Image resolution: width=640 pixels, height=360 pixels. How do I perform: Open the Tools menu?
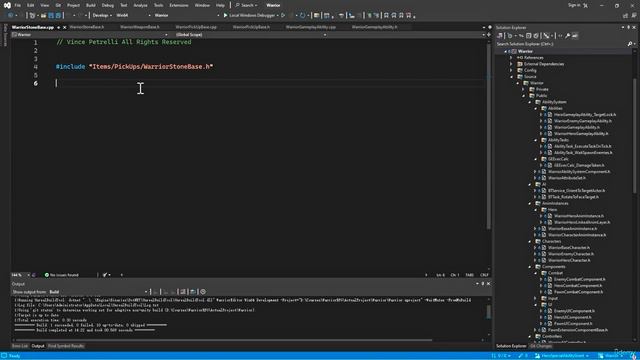158,5
